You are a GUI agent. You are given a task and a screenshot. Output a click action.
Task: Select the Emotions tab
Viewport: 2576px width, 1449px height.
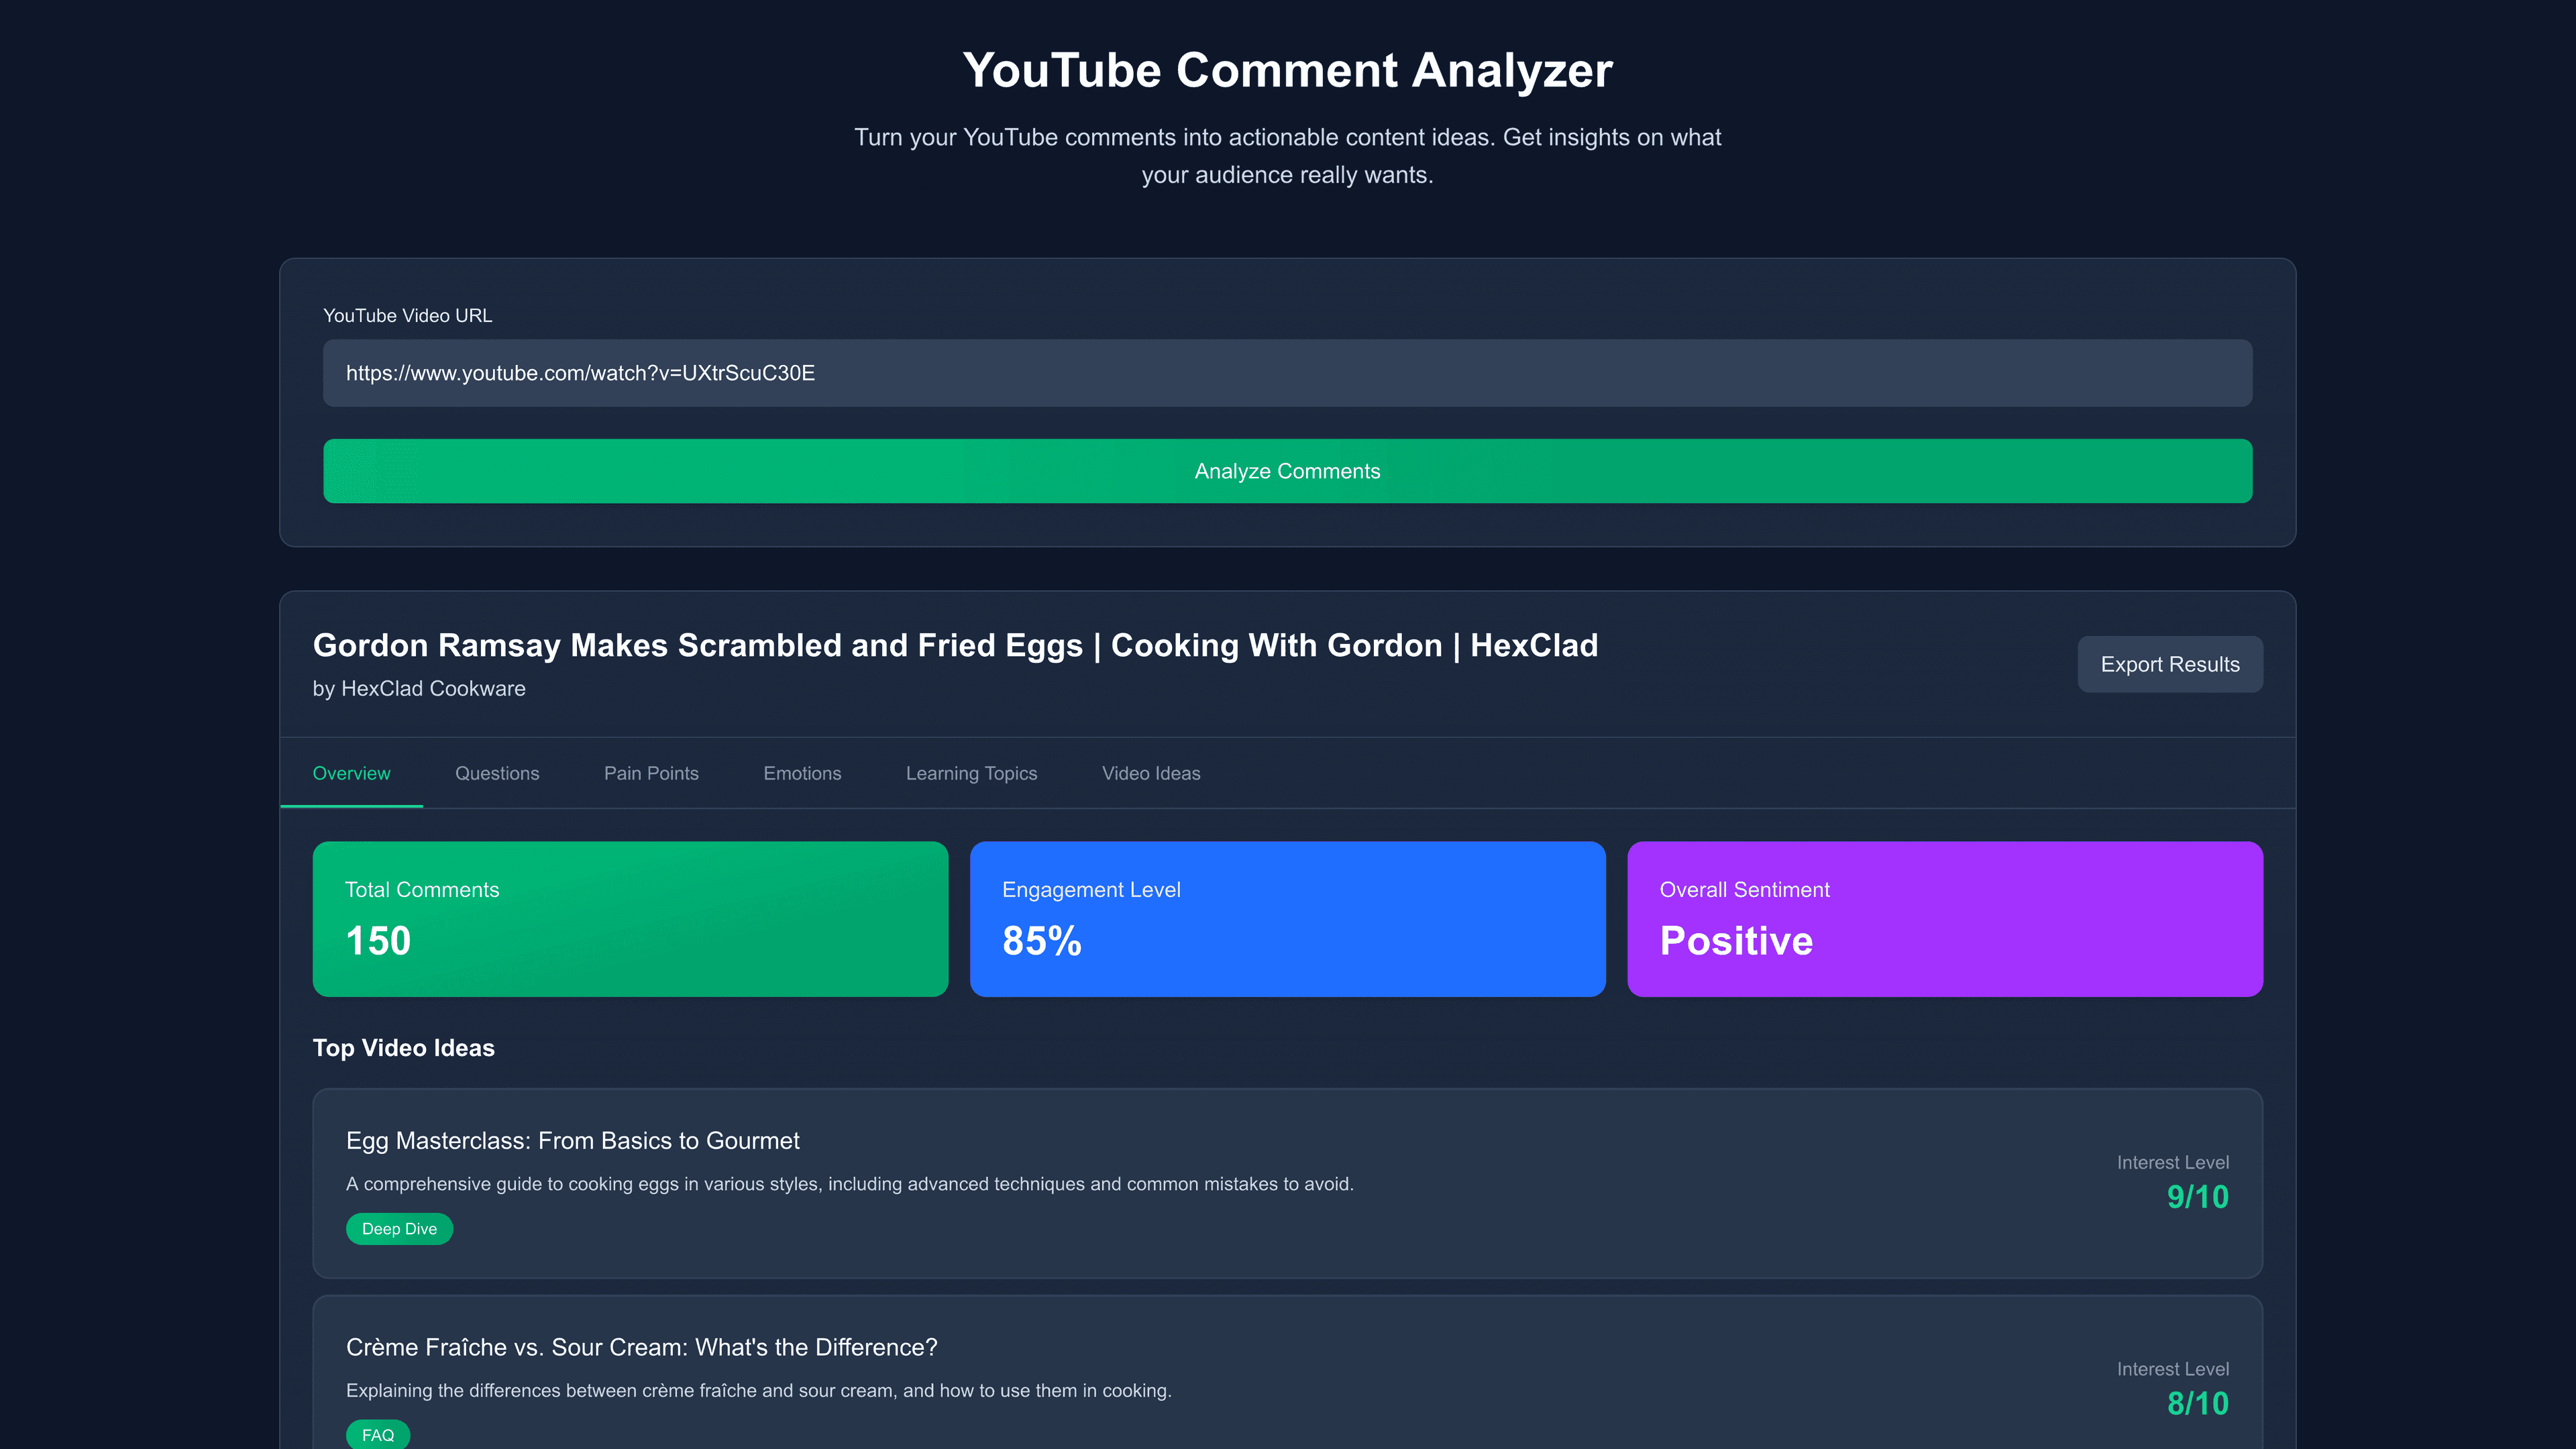802,773
